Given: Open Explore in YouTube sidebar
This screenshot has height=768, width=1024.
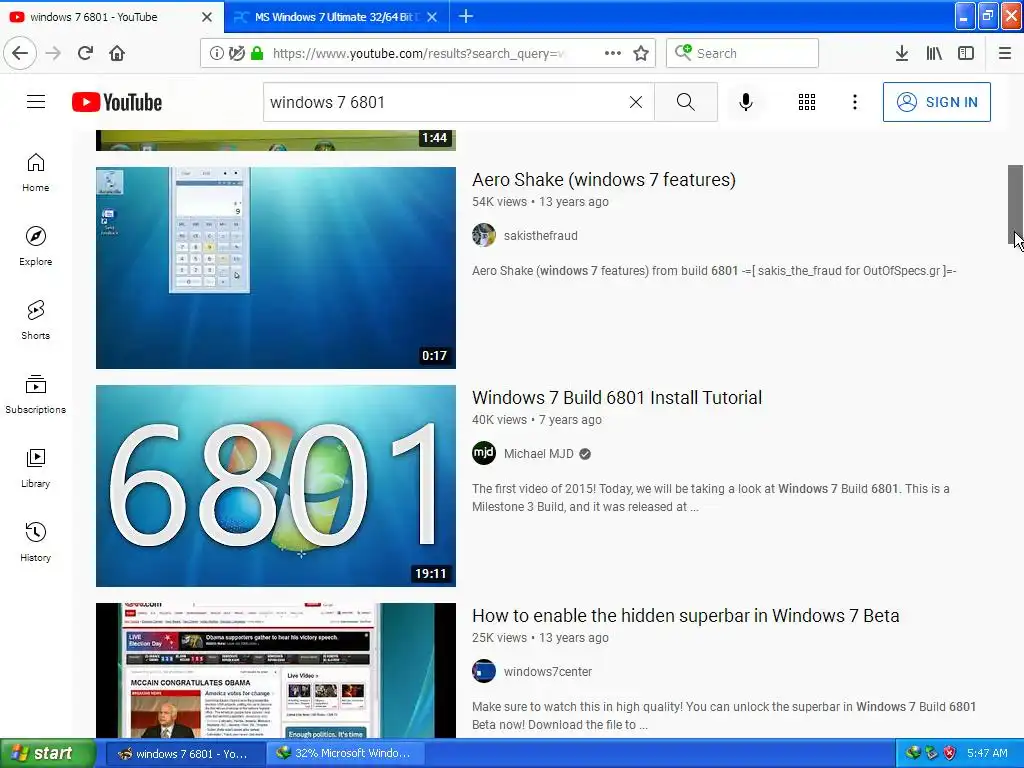Looking at the screenshot, I should tap(36, 246).
